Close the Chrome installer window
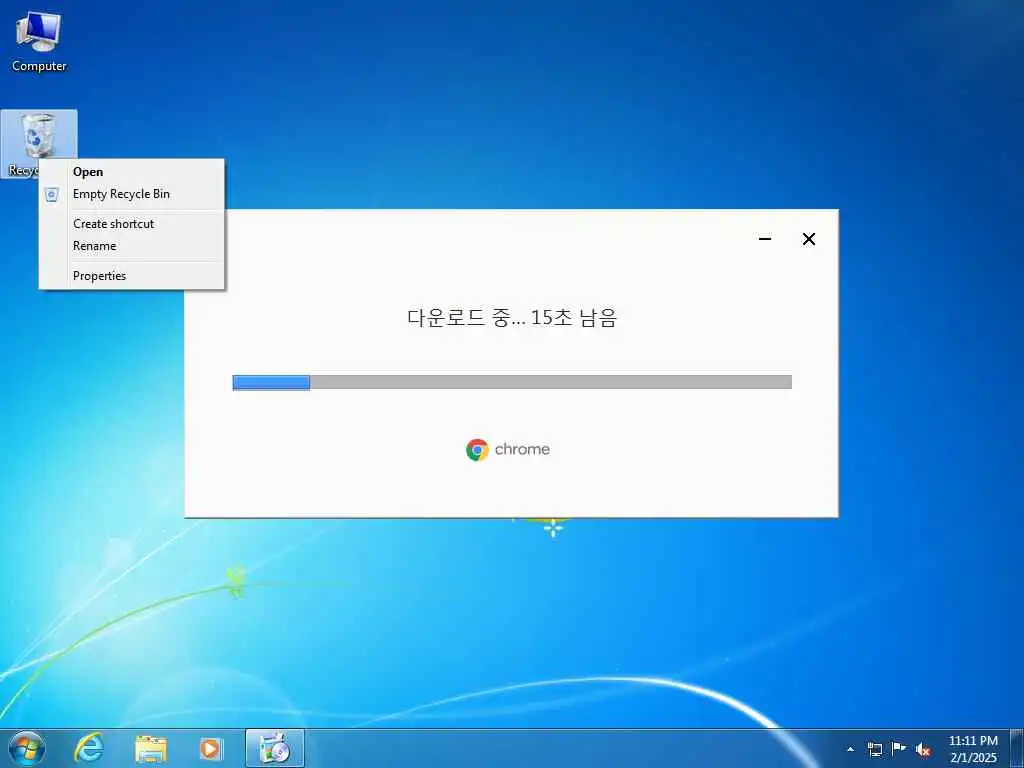 808,239
